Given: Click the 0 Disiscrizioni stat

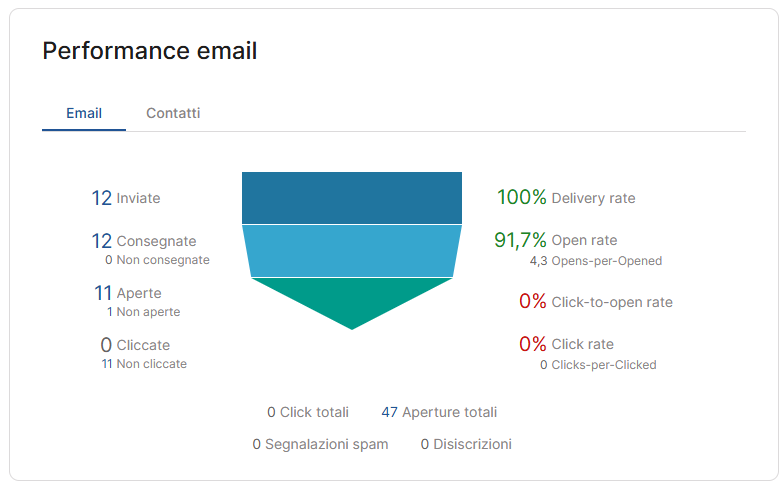Looking at the screenshot, I should point(466,444).
